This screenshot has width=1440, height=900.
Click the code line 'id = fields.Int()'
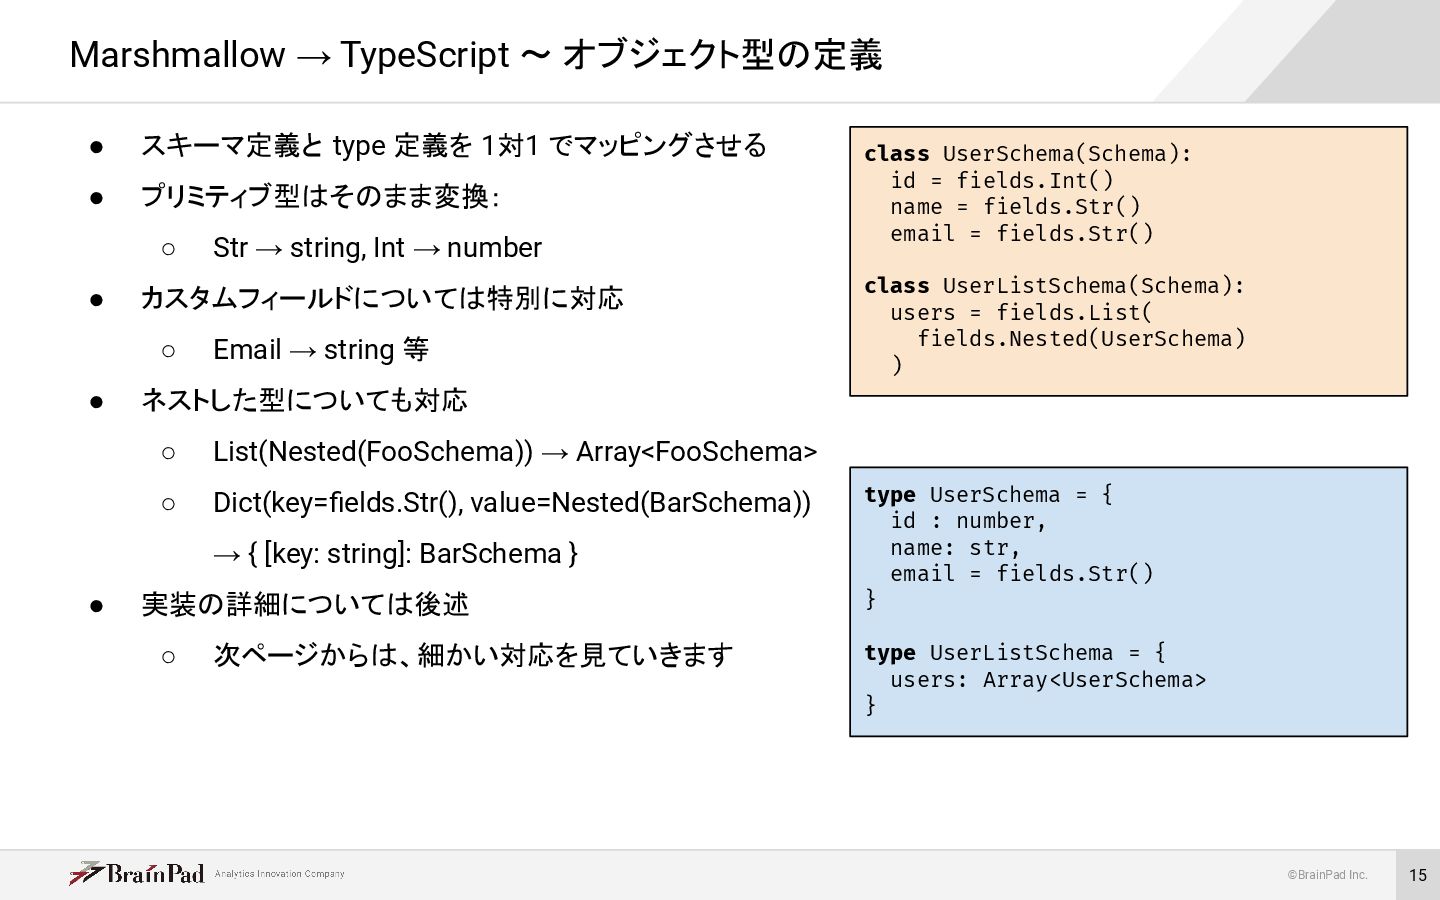1002,181
